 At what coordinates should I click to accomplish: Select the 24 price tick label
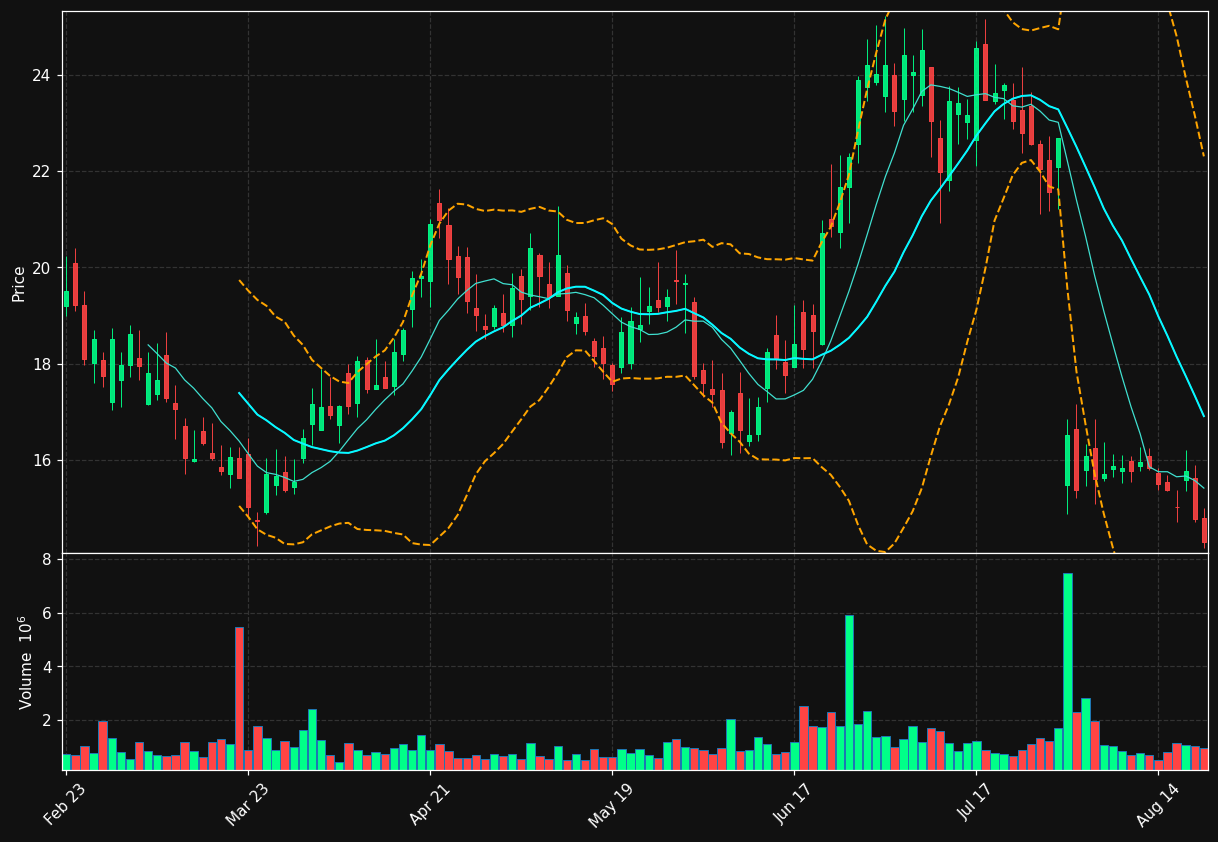(x=41, y=76)
